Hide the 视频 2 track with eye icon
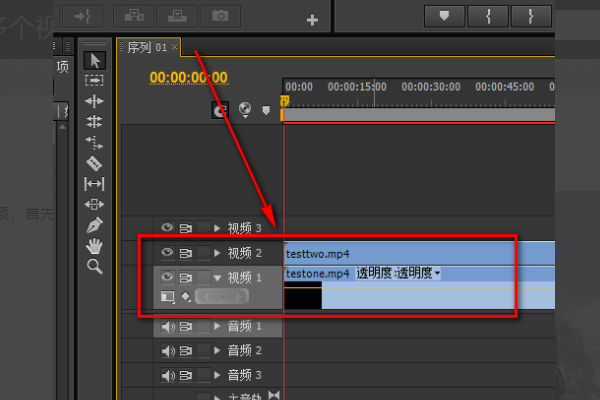This screenshot has width=600, height=400. [x=167, y=252]
